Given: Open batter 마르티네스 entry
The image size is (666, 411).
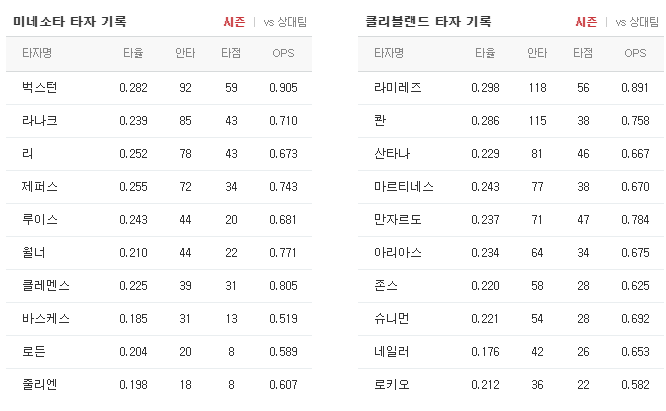Looking at the screenshot, I should click(404, 186).
